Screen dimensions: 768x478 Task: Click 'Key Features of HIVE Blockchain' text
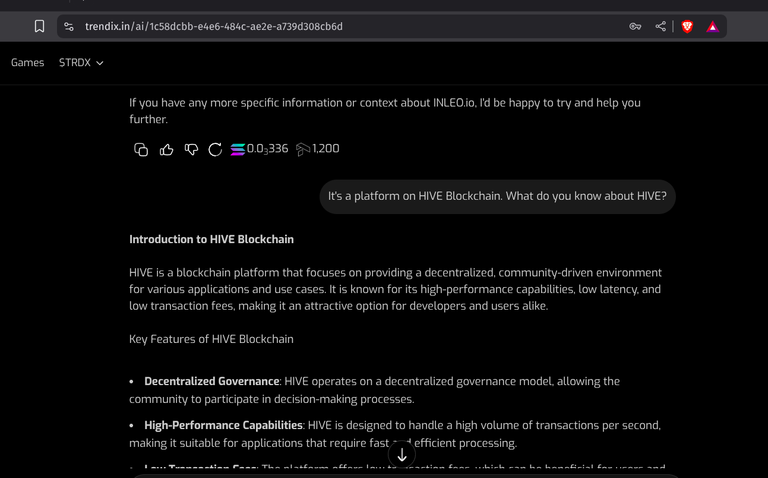(x=212, y=339)
